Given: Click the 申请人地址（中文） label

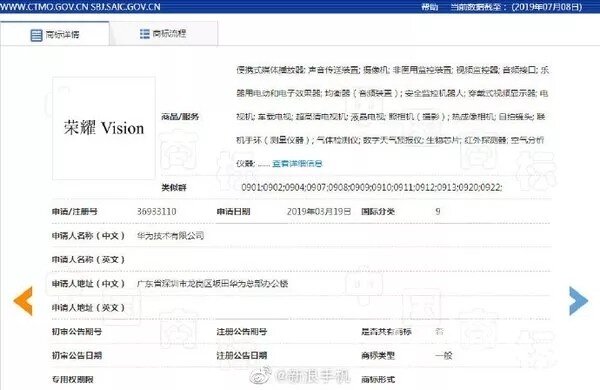Looking at the screenshot, I should [x=88, y=284].
